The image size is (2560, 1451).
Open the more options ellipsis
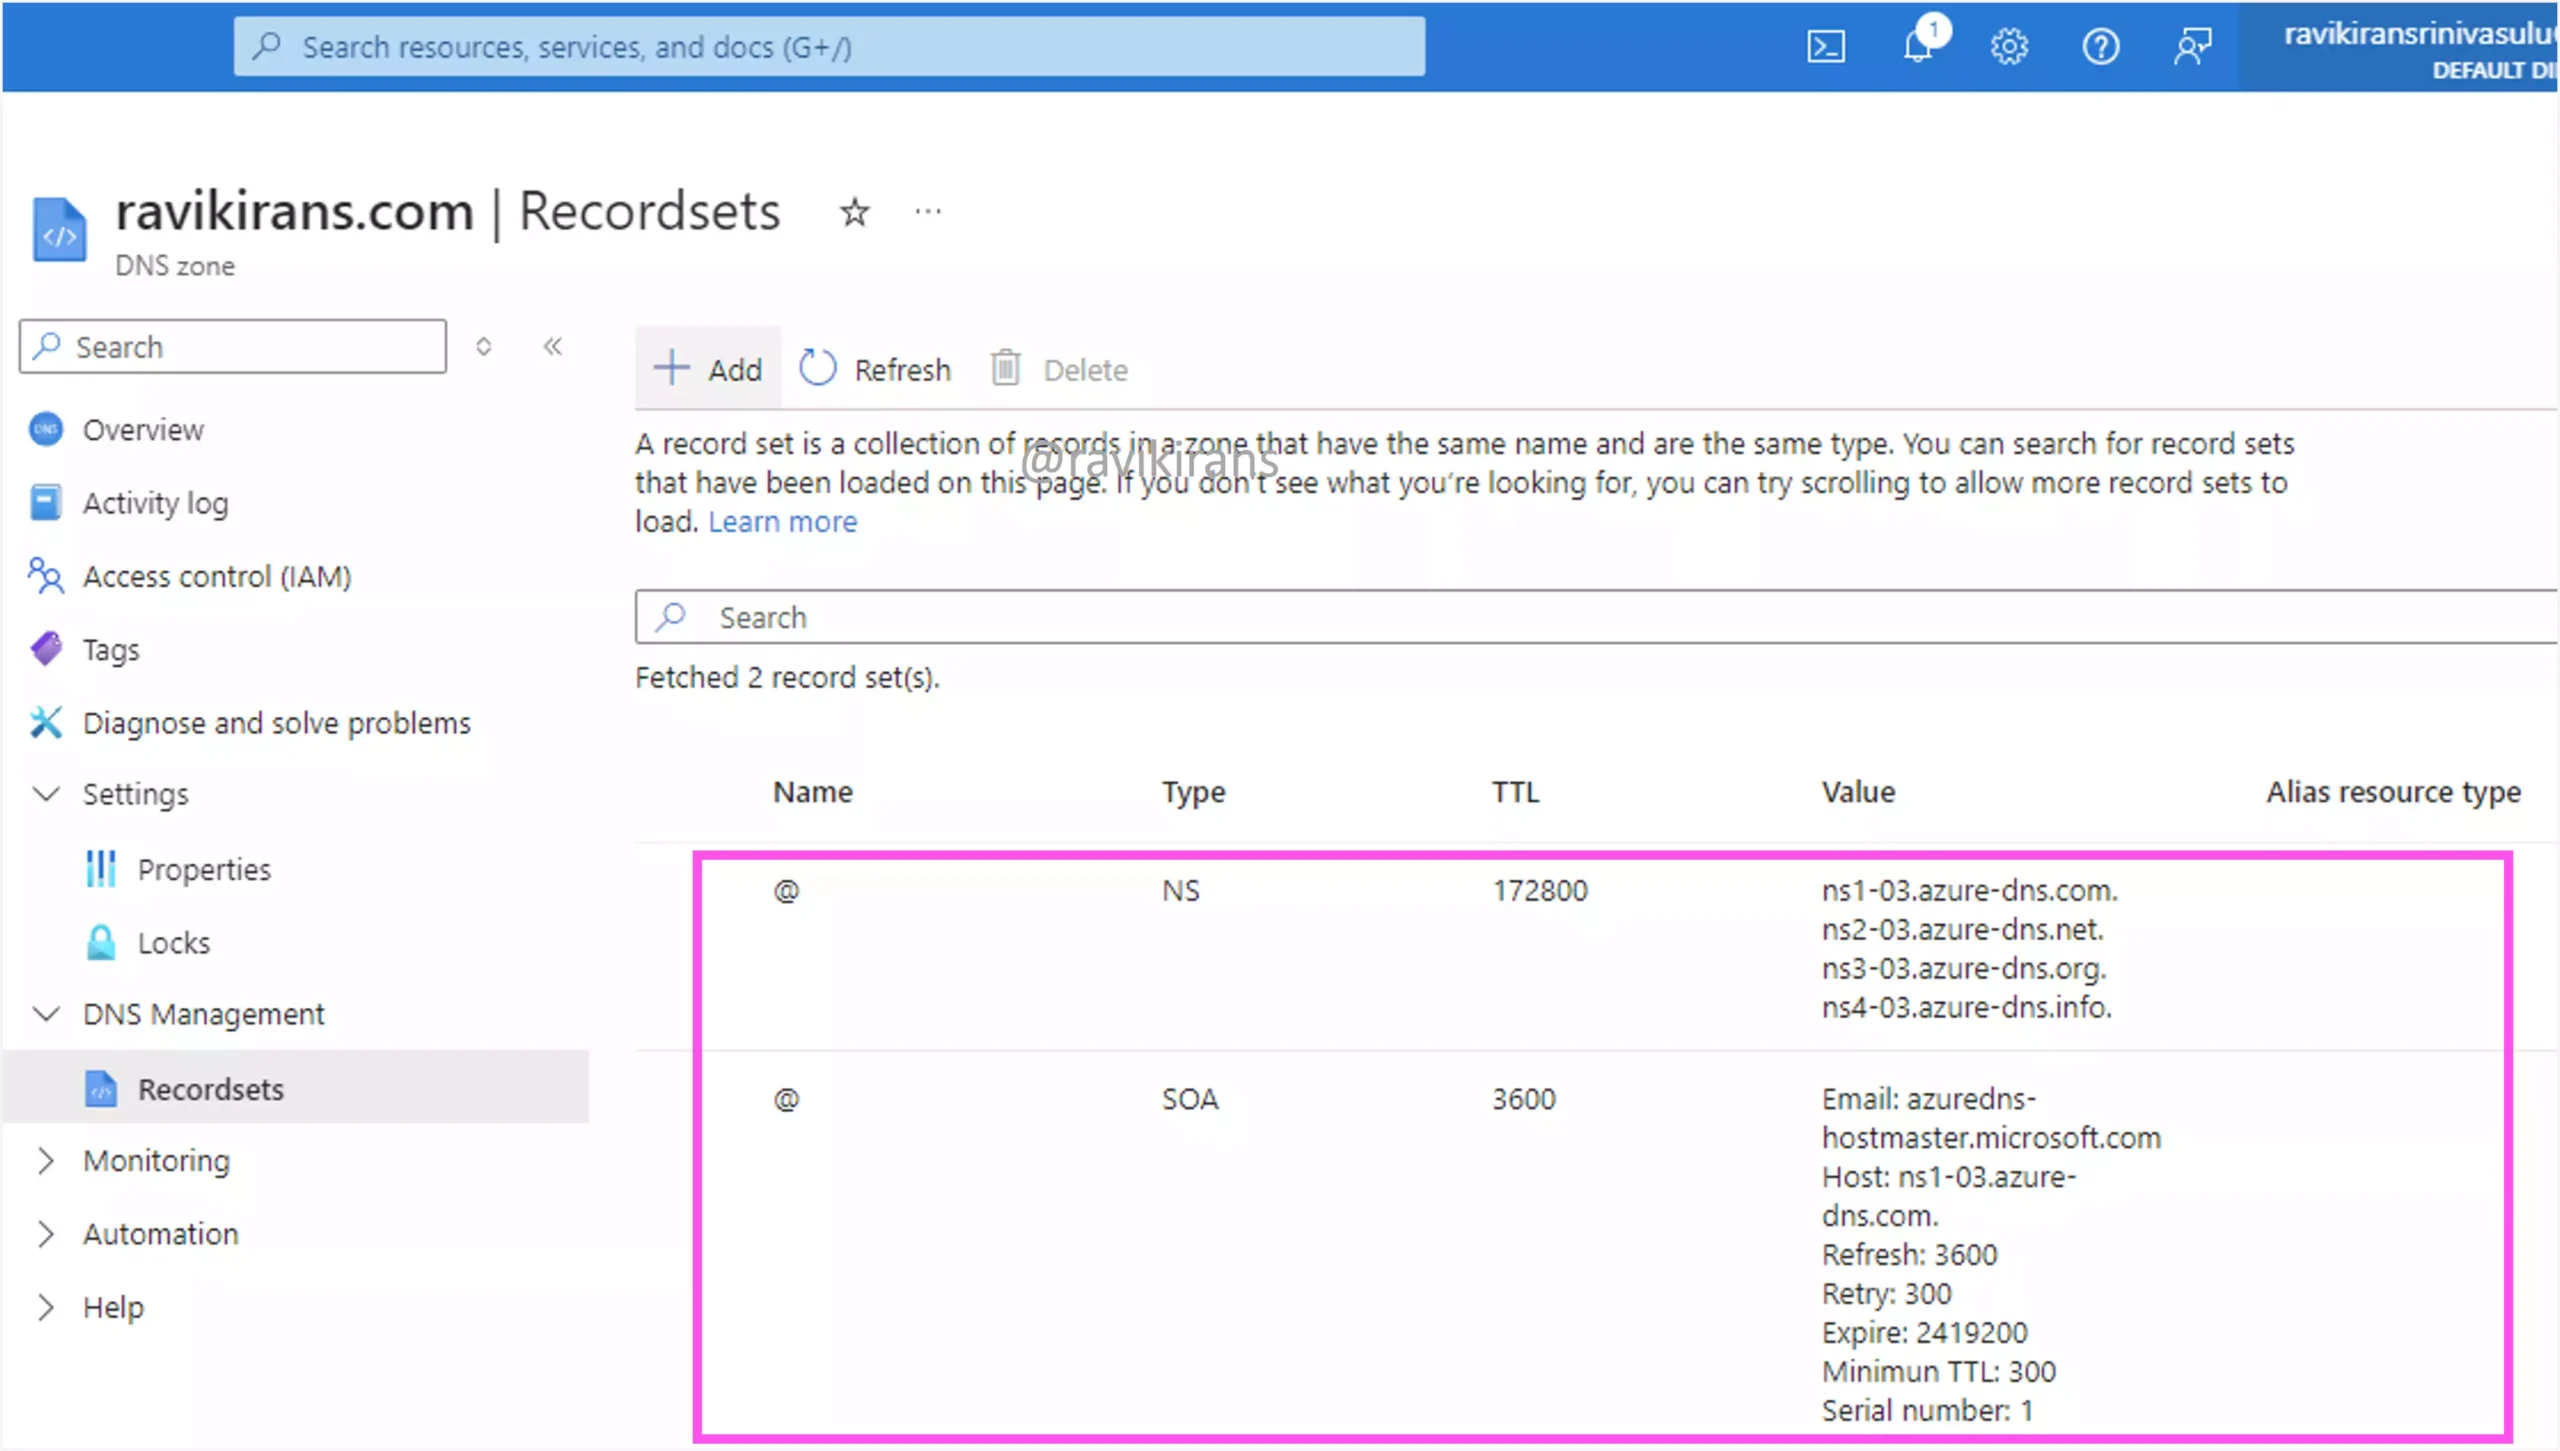(x=928, y=212)
